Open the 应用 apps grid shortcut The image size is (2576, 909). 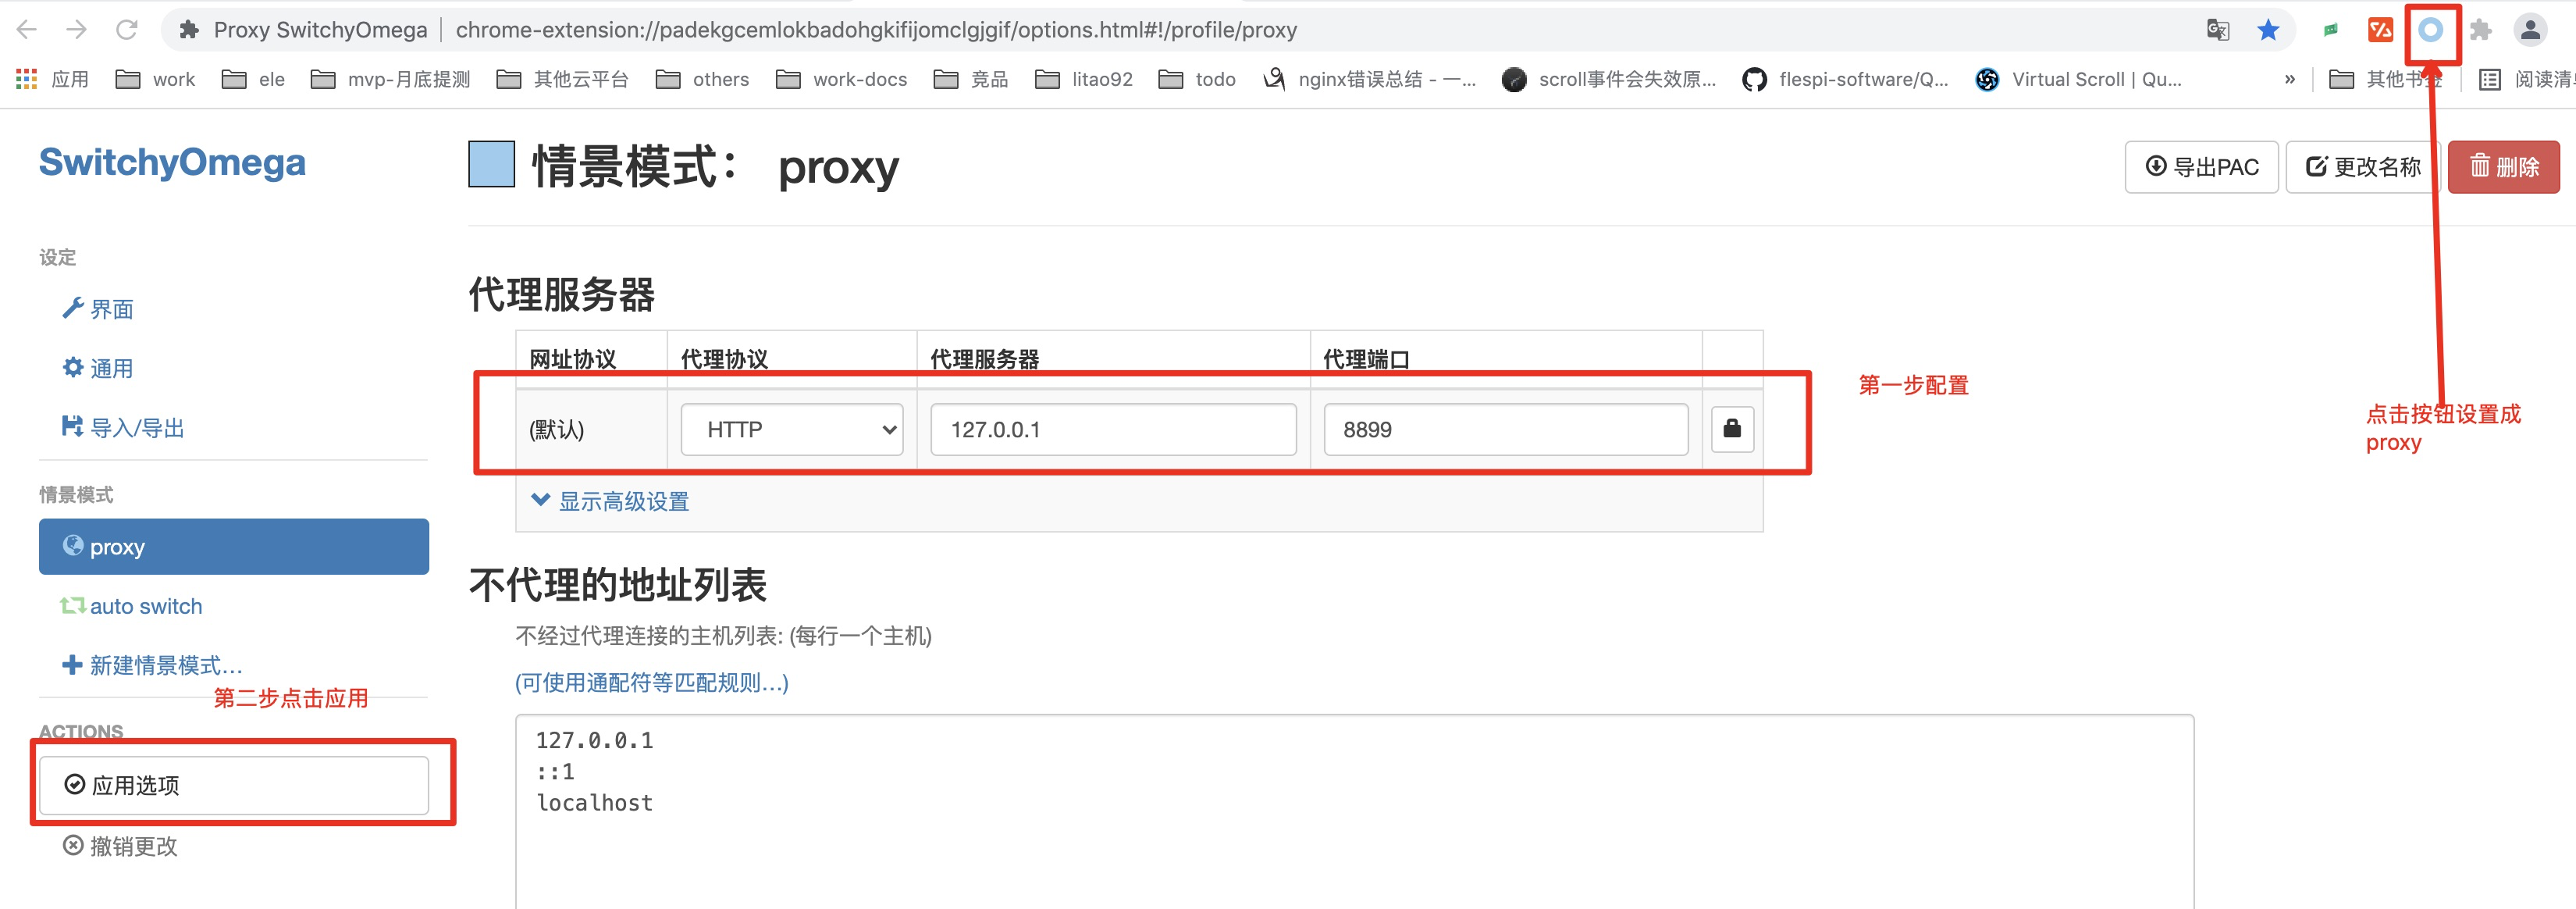tap(53, 79)
